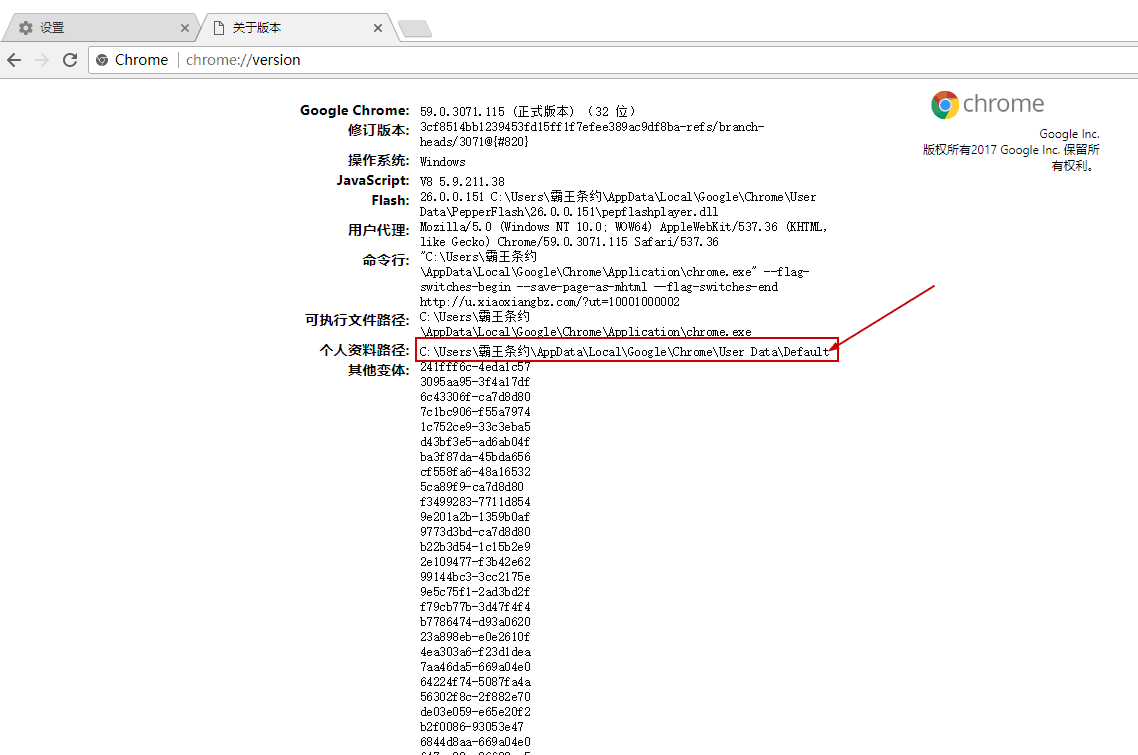Click the Chrome site info icon in address bar
The width and height of the screenshot is (1138, 755).
click(x=102, y=60)
